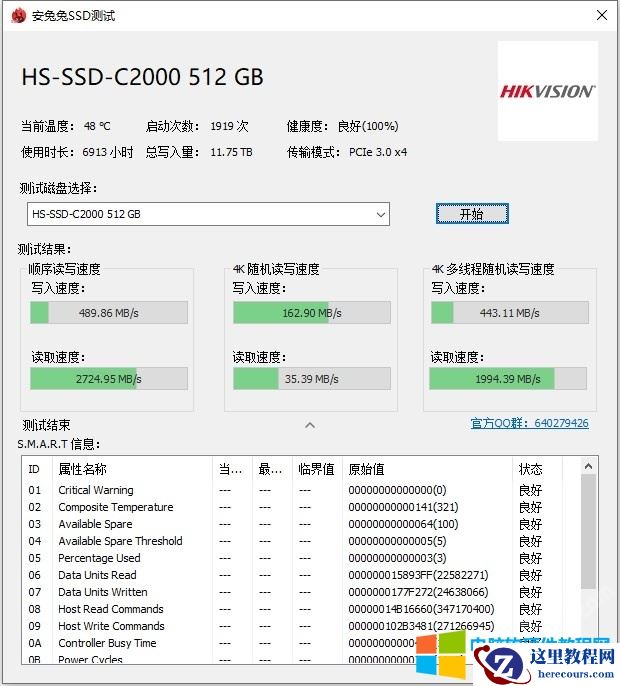
Task: Click the health value 良好(100%)
Action: [368, 126]
